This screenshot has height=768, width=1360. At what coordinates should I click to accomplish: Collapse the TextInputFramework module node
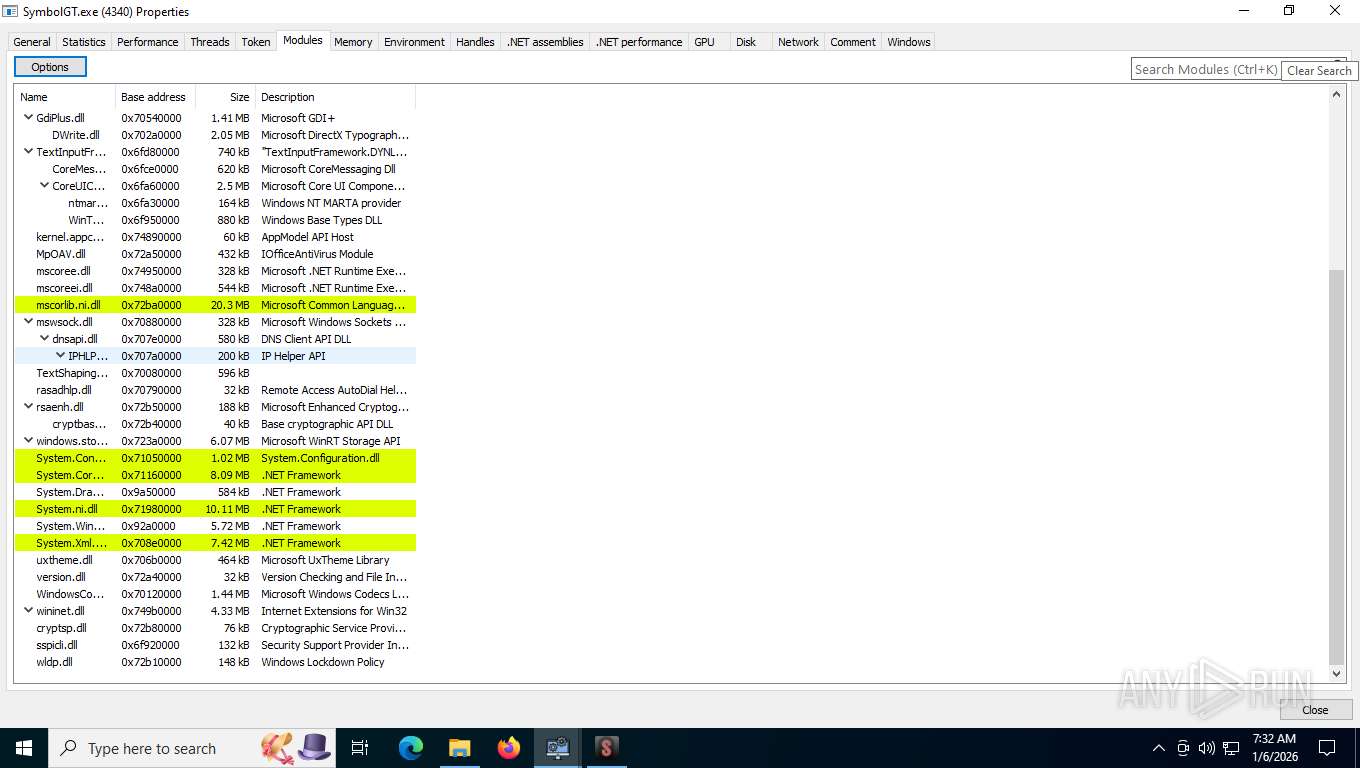pyautogui.click(x=28, y=152)
